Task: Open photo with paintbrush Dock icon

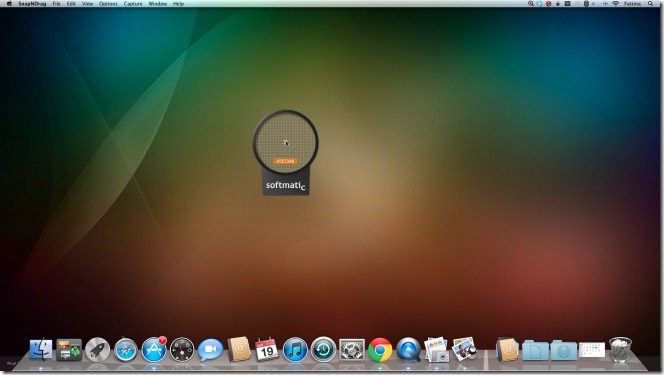Action: click(465, 349)
